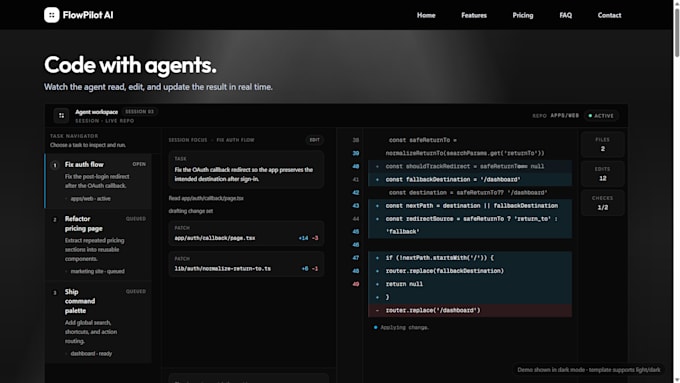Click the REPO APPS/WEB label
This screenshot has height=383, width=680.
(556, 116)
